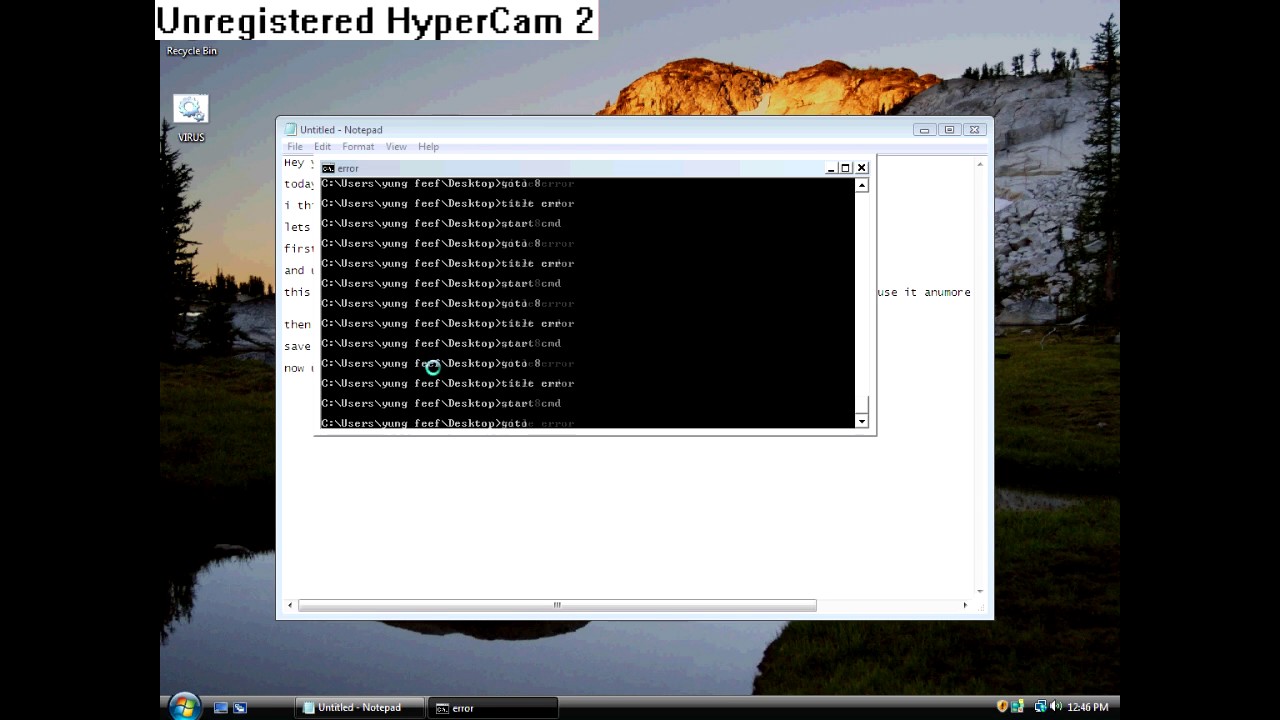Open the Windows Start orb

[x=184, y=707]
